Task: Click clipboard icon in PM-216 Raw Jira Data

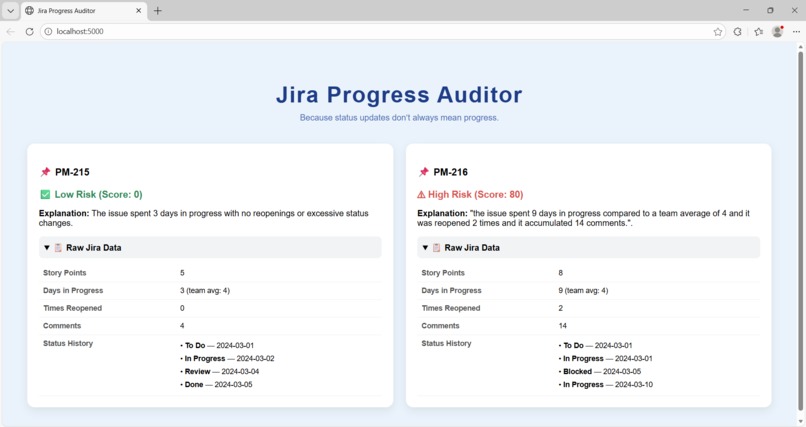Action: coord(436,248)
